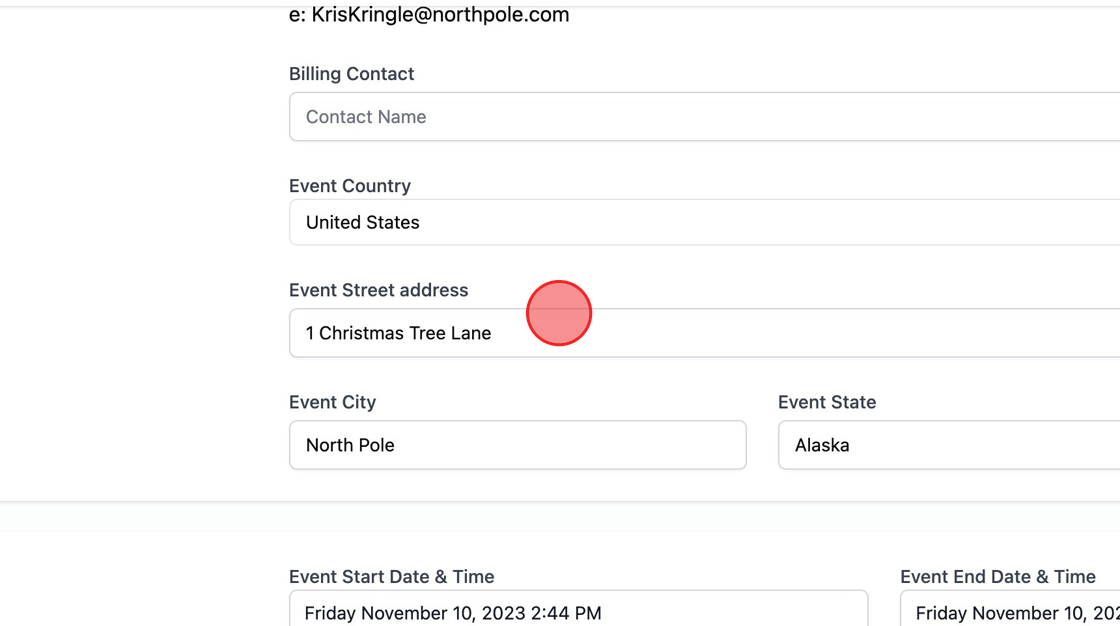Click the red circle highlight marker
Viewport: 1120px width, 626px height.
(x=559, y=313)
